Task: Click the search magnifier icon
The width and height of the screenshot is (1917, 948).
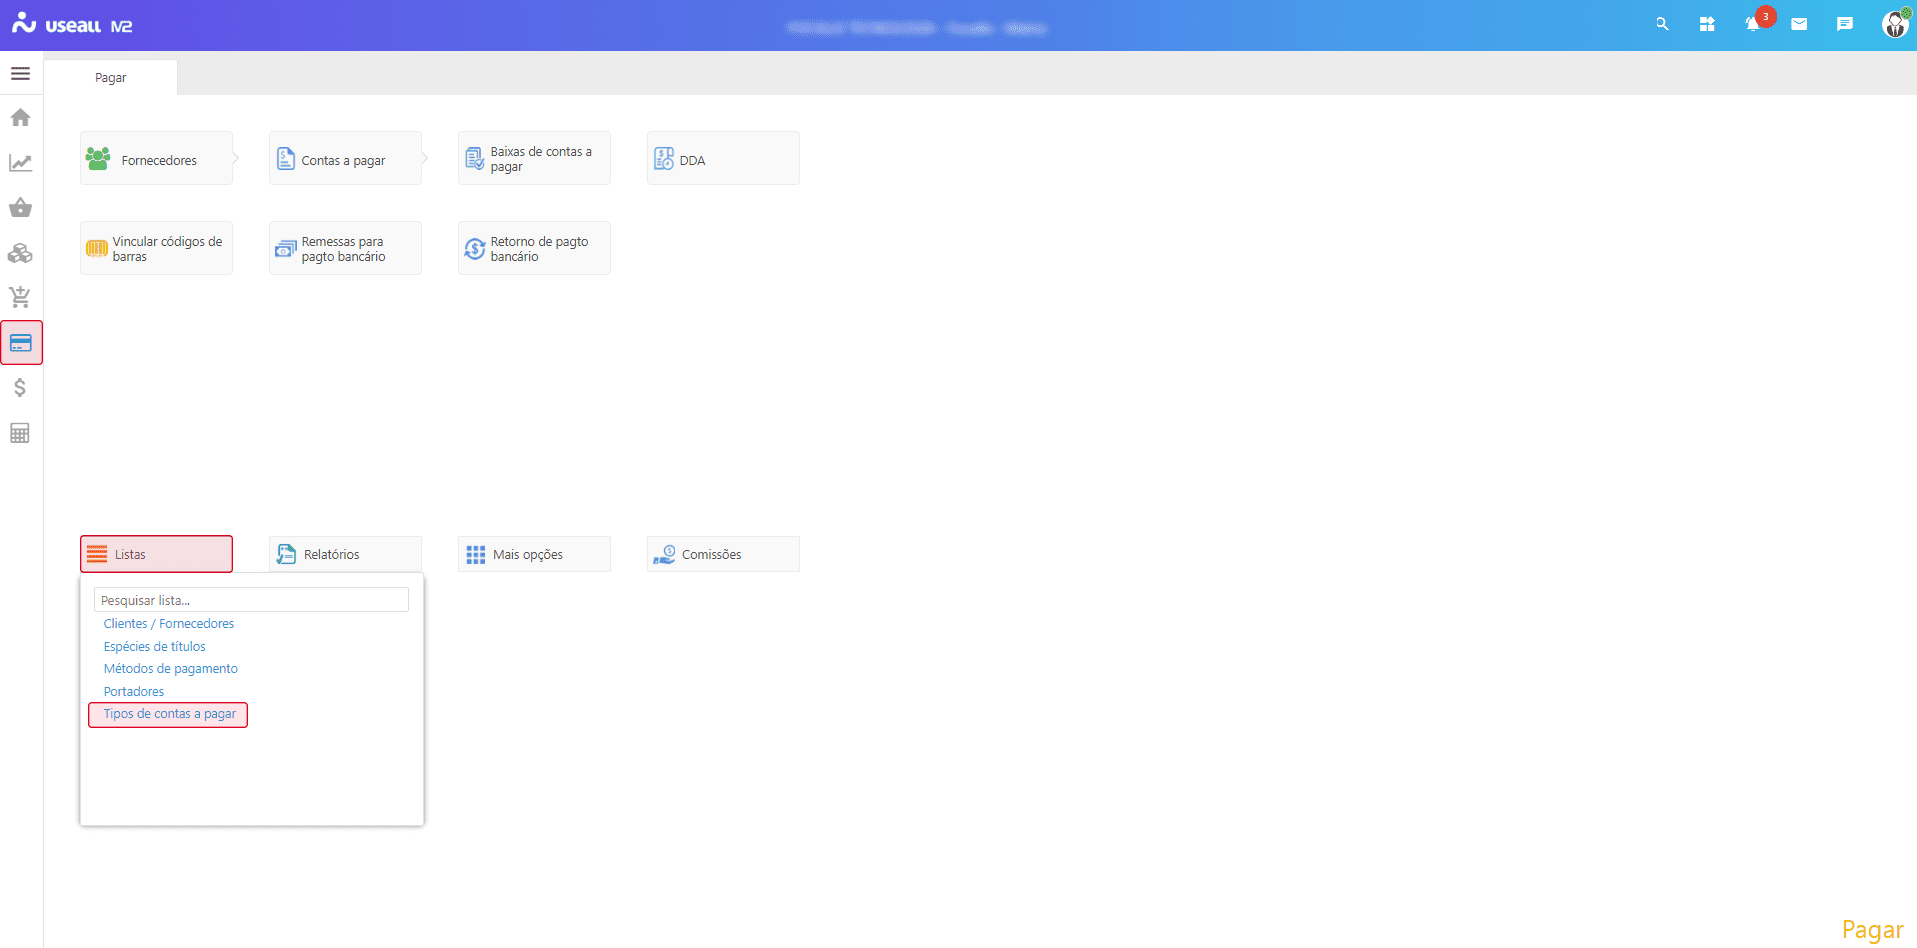Action: click(x=1662, y=25)
